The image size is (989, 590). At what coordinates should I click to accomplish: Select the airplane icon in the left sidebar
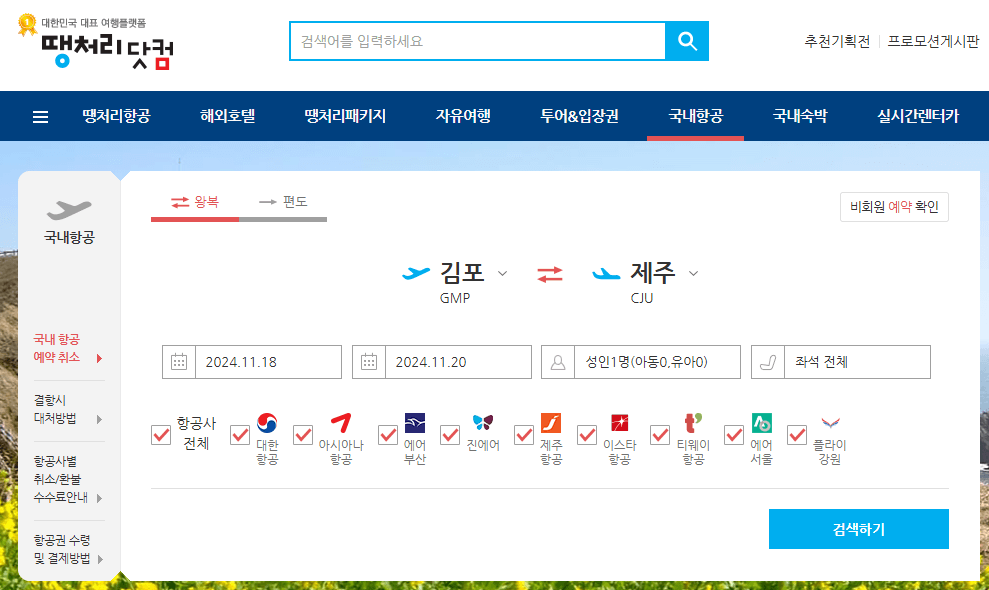(x=66, y=208)
